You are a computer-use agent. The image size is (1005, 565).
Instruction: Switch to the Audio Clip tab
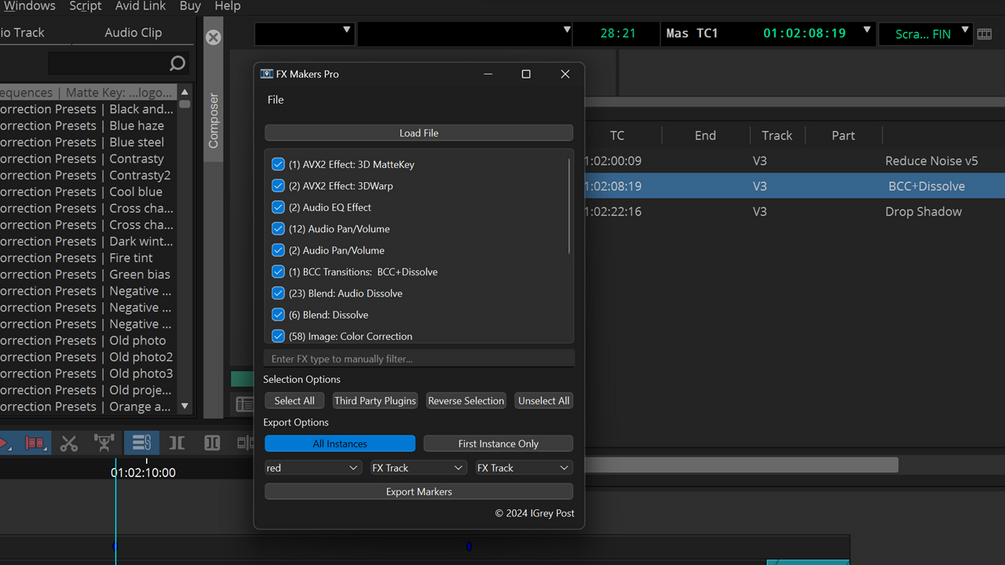[133, 33]
